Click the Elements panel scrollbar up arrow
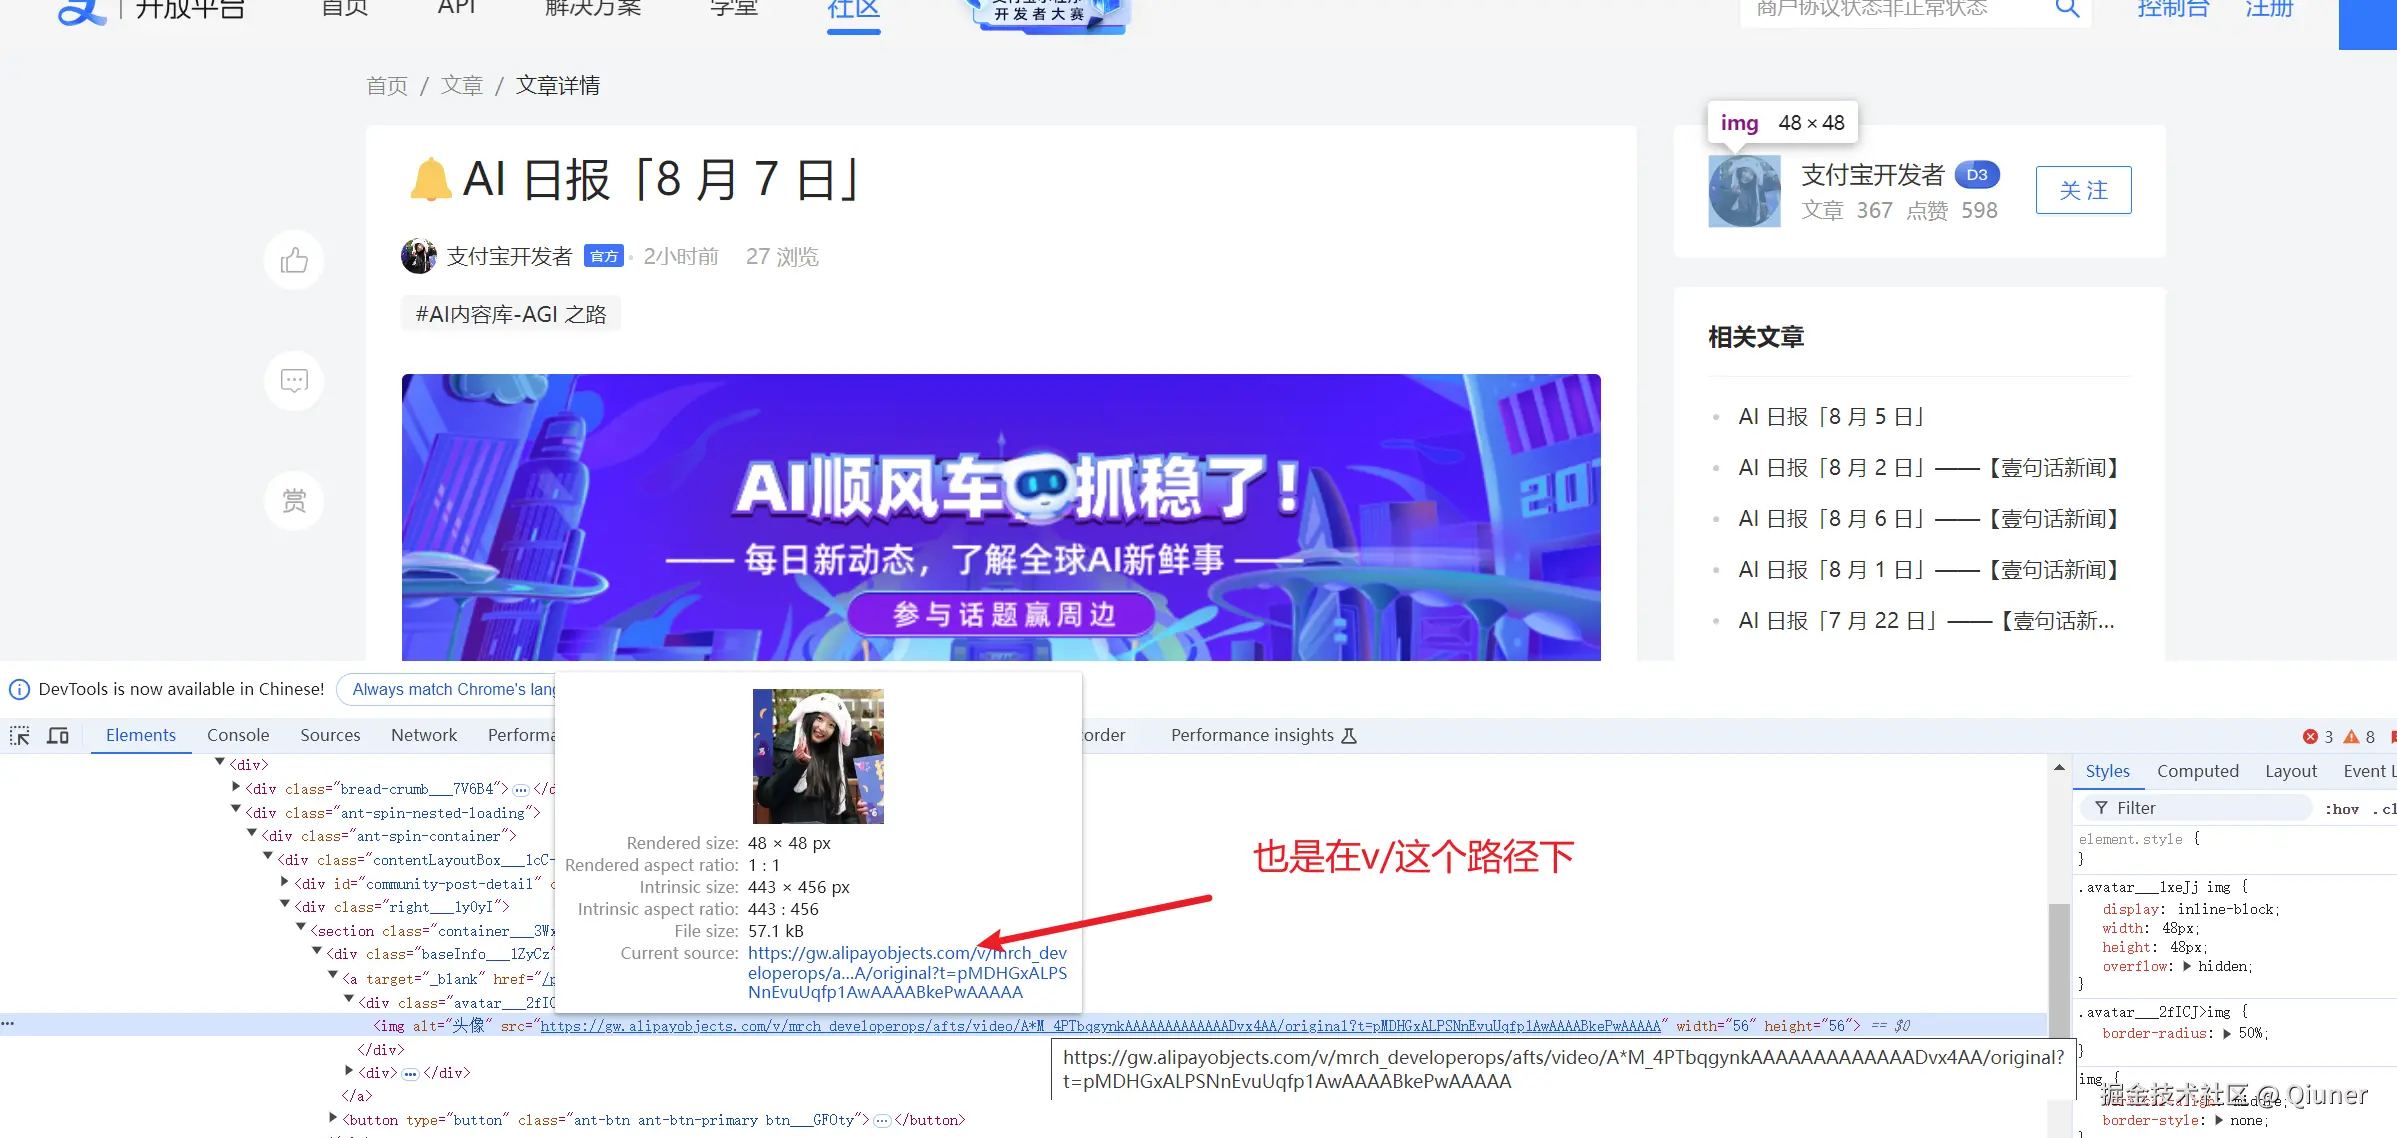 click(x=2059, y=768)
